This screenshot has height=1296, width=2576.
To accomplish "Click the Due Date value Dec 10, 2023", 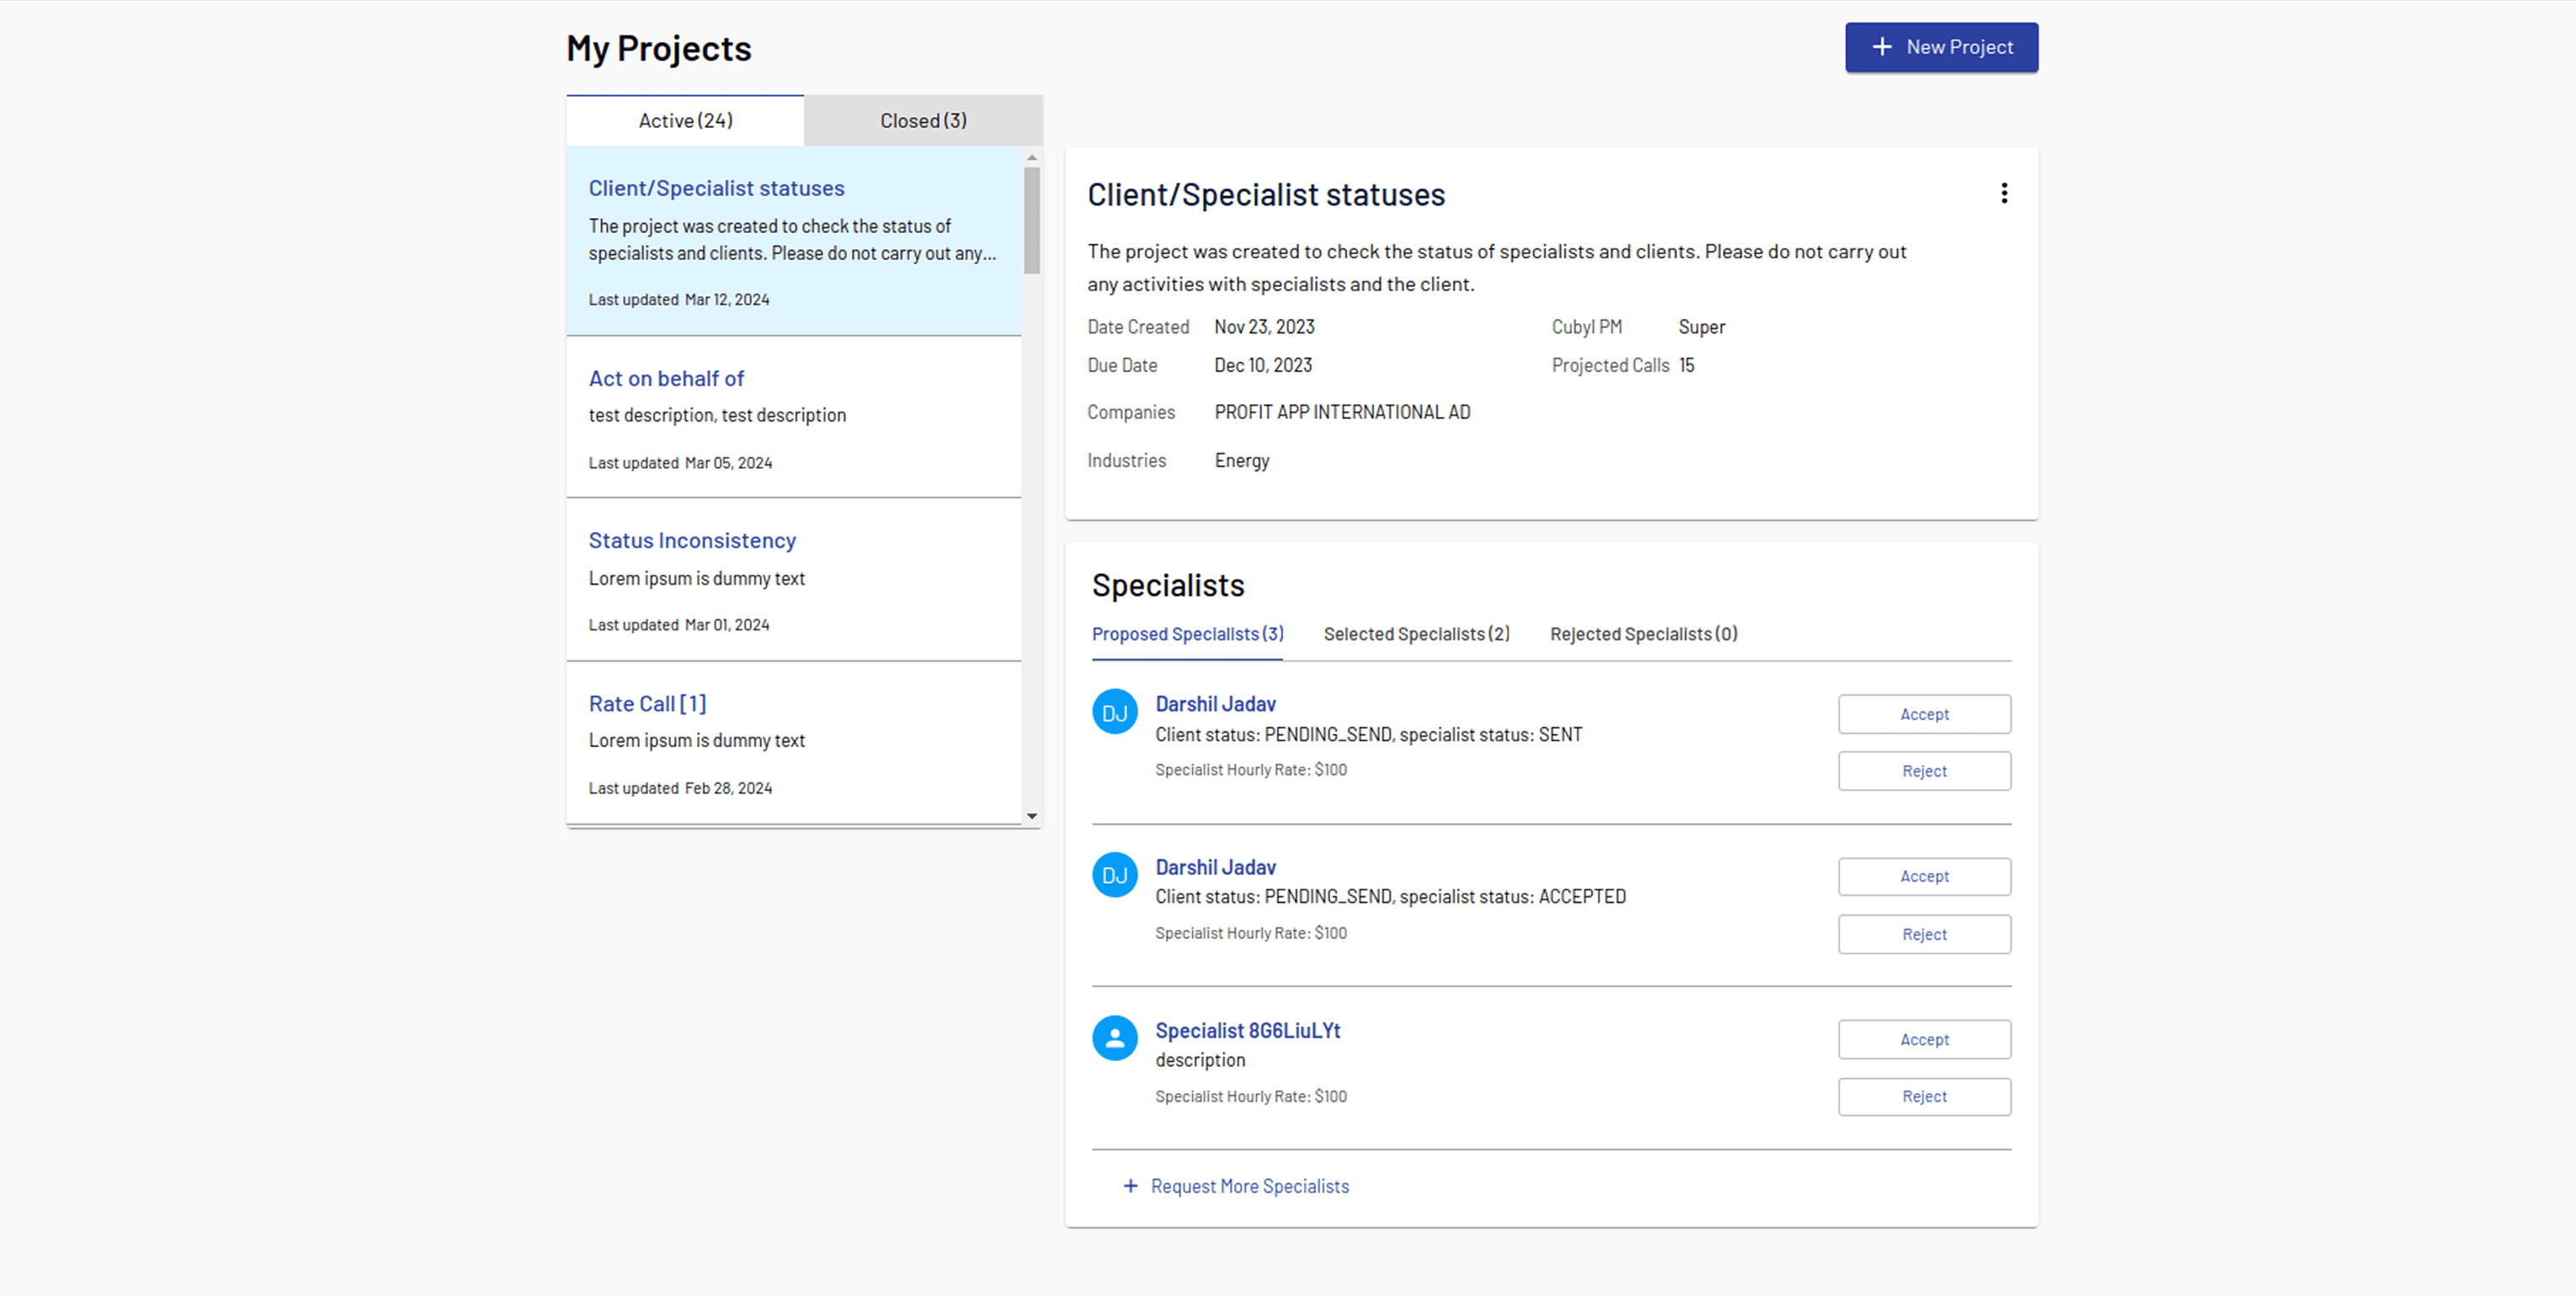I will click(x=1263, y=366).
